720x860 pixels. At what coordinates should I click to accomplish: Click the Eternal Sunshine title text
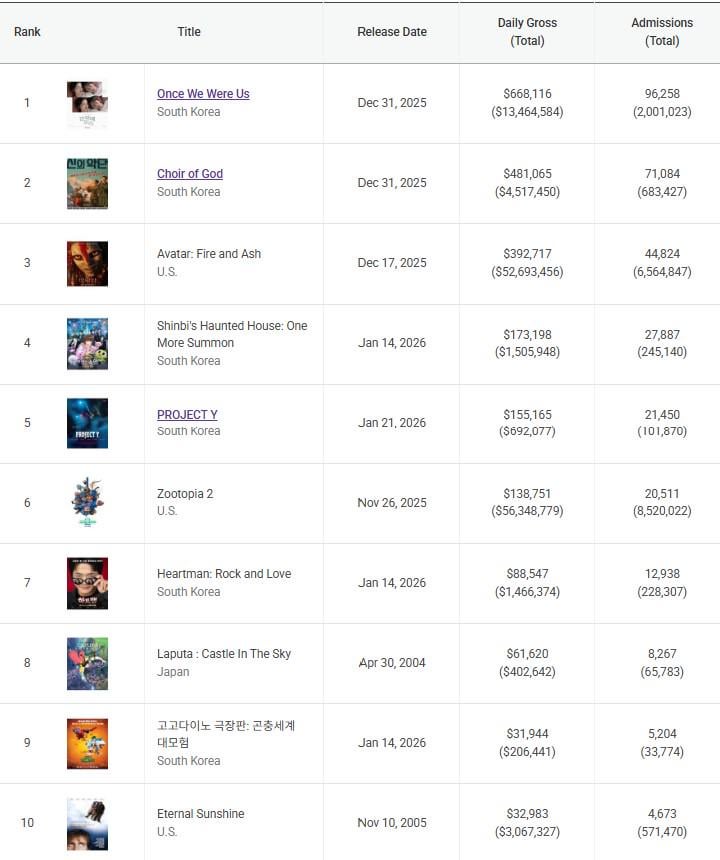(201, 814)
